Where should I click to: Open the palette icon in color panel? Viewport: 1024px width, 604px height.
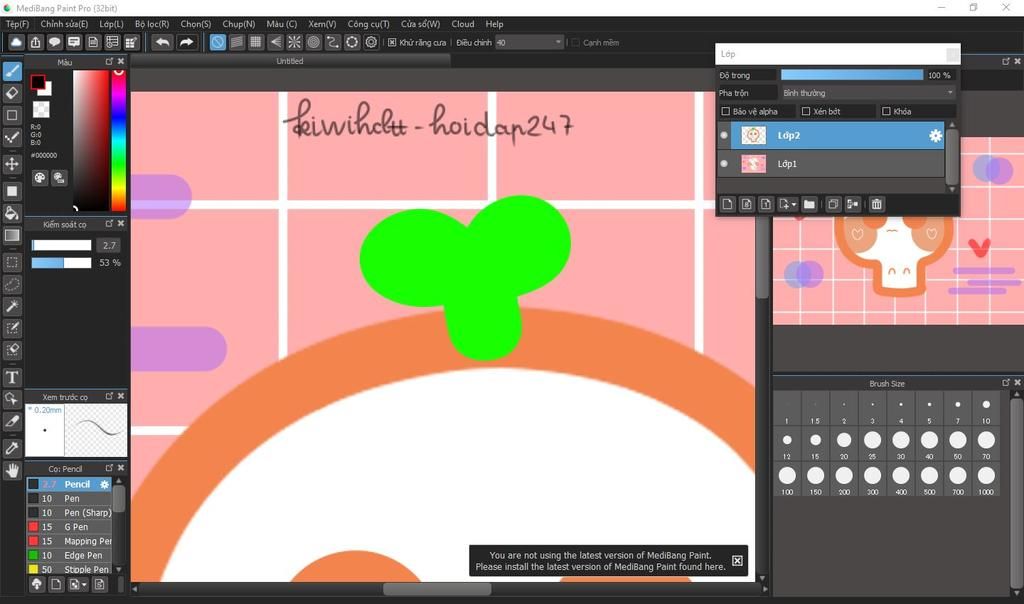(40, 178)
